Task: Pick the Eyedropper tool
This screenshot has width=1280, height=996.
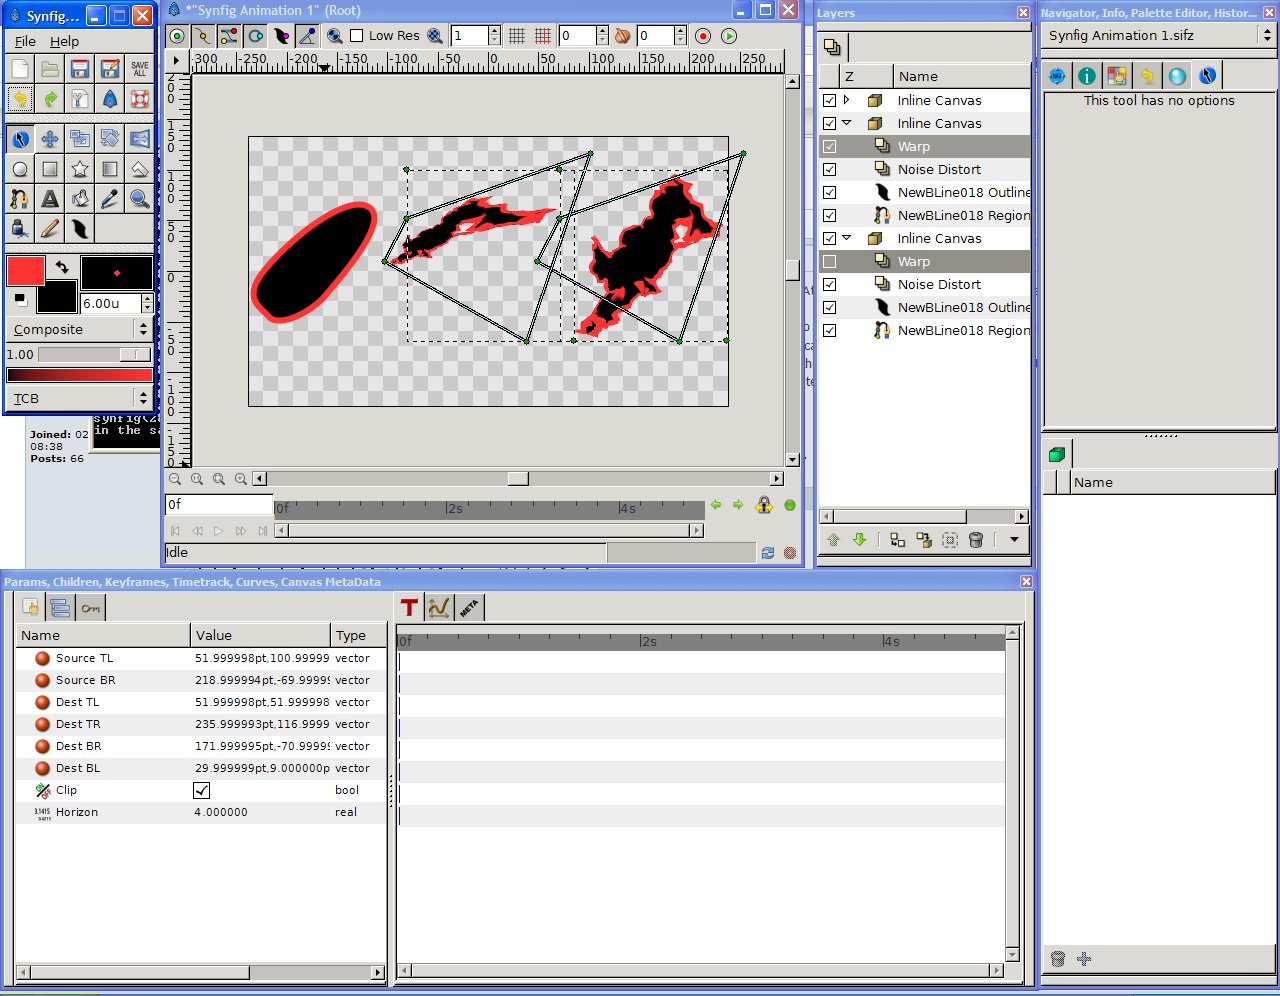Action: [x=109, y=198]
